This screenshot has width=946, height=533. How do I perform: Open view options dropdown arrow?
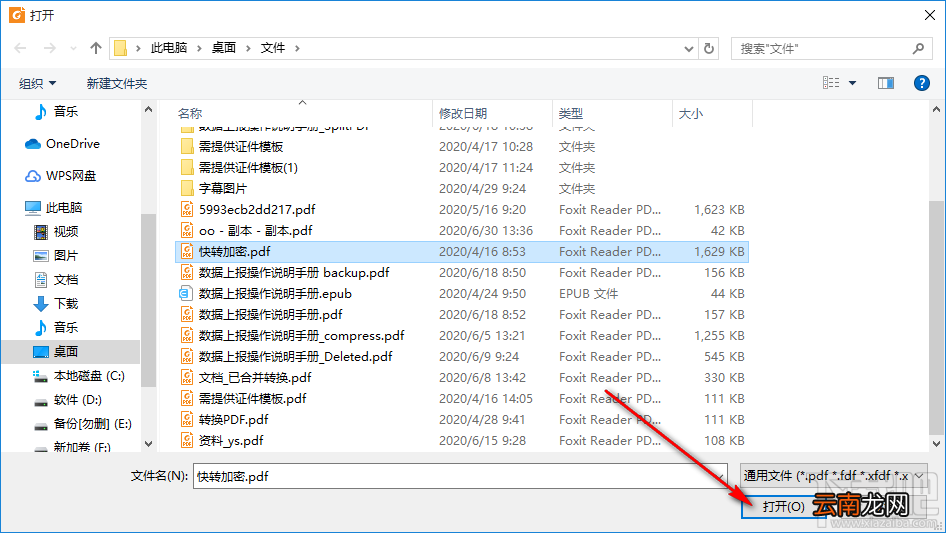coord(852,83)
